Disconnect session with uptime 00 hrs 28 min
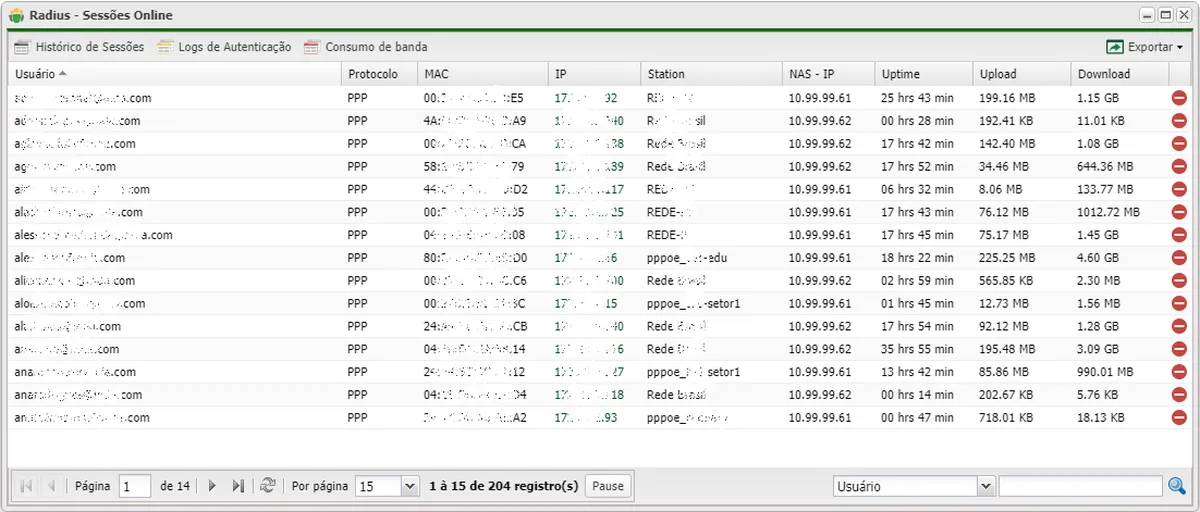The height and width of the screenshot is (512, 1200). point(1180,121)
